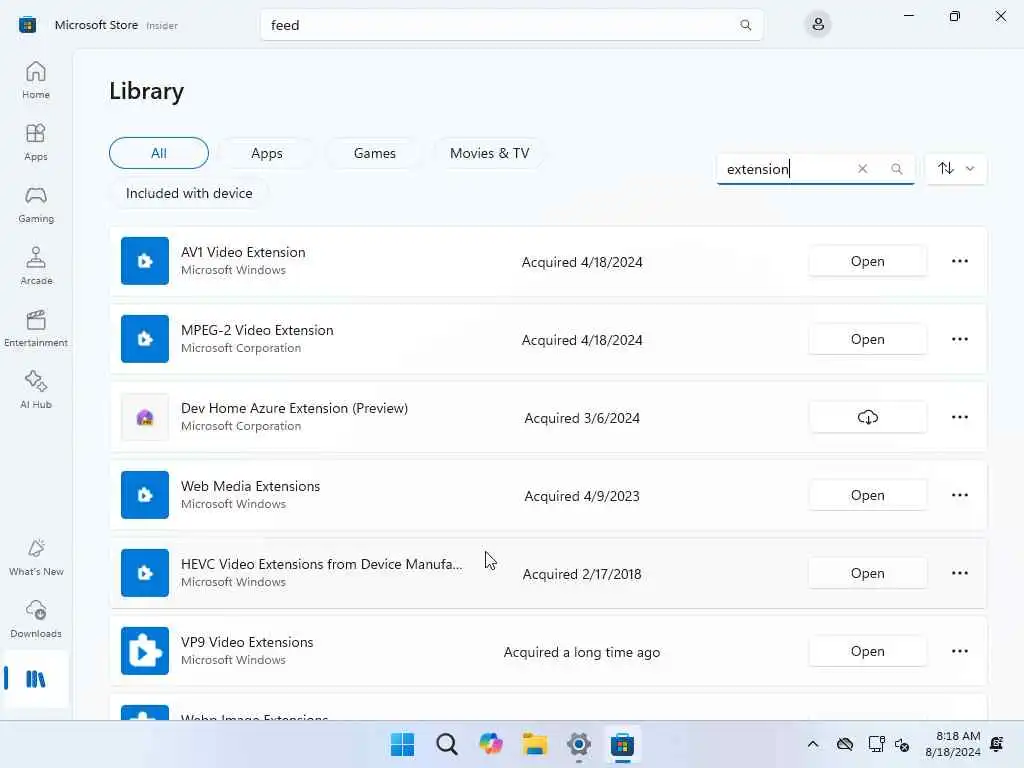Click the HEVC Video Extensions from Device title
Viewport: 1024px width, 768px height.
coord(321,564)
